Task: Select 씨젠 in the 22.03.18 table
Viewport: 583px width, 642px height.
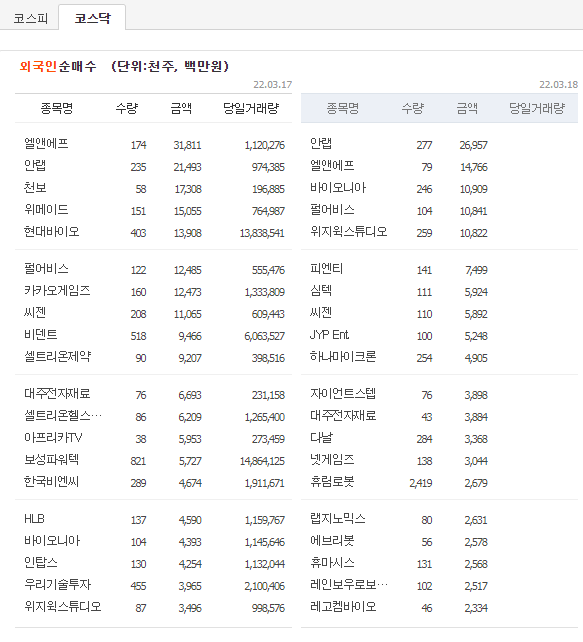Action: pyautogui.click(x=321, y=313)
